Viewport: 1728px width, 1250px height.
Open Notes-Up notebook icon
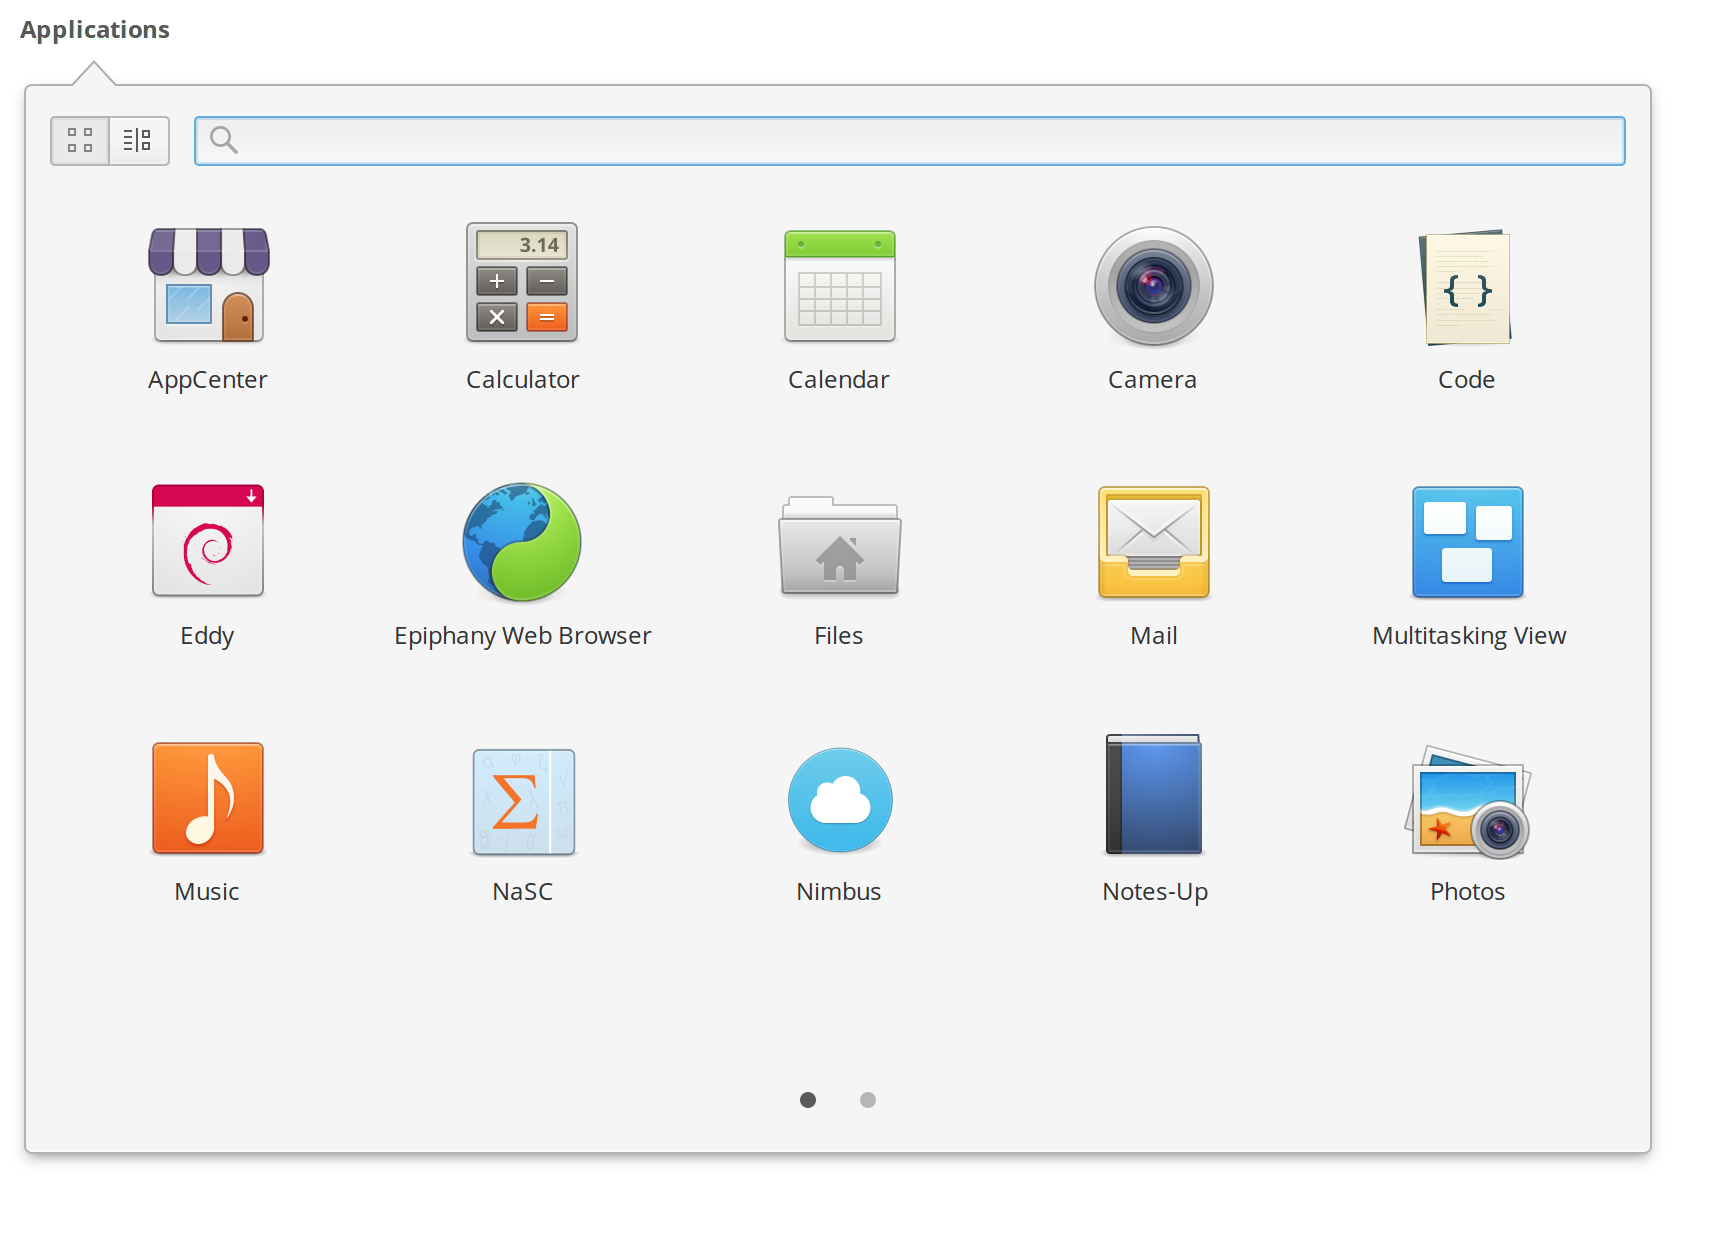click(1153, 795)
